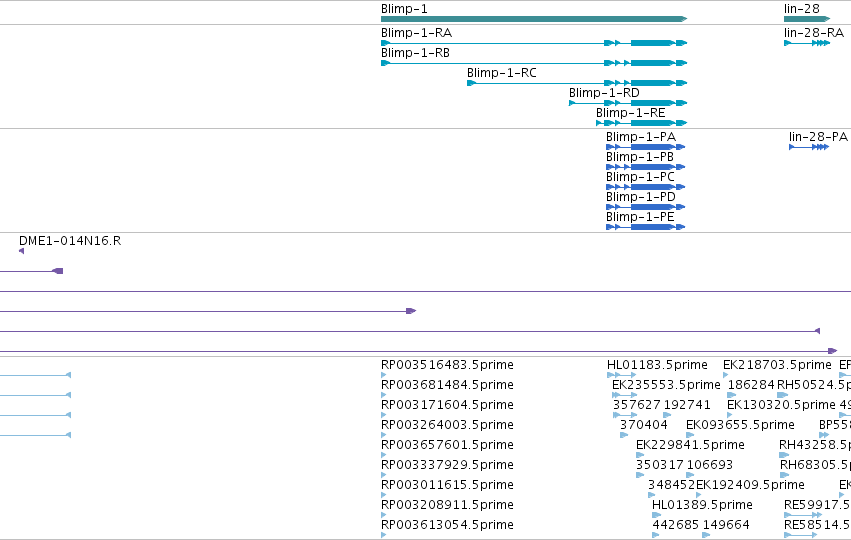
Task: Open the EK229841.5prime EST label
Action: click(x=690, y=445)
